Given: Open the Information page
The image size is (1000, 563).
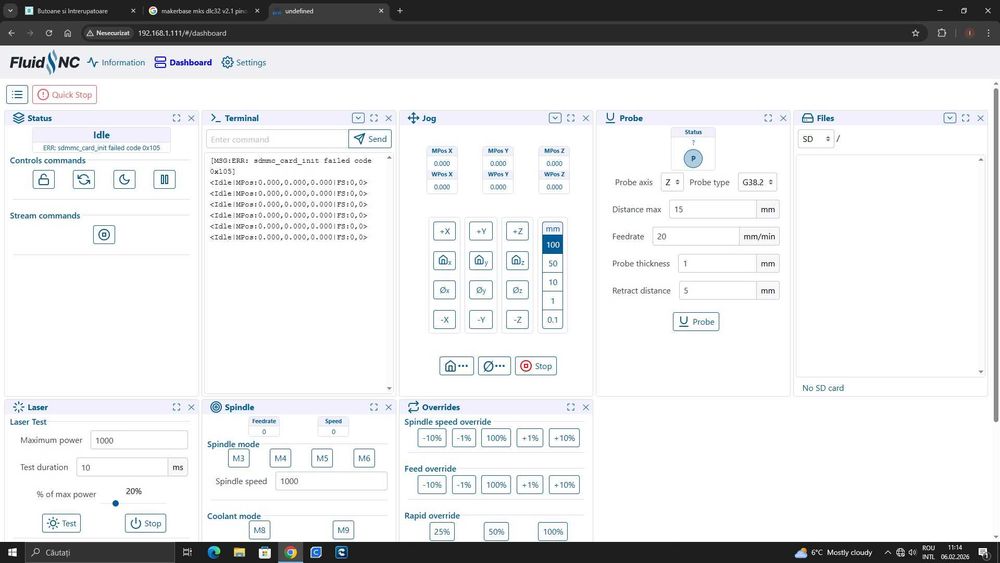Looking at the screenshot, I should click(x=116, y=62).
